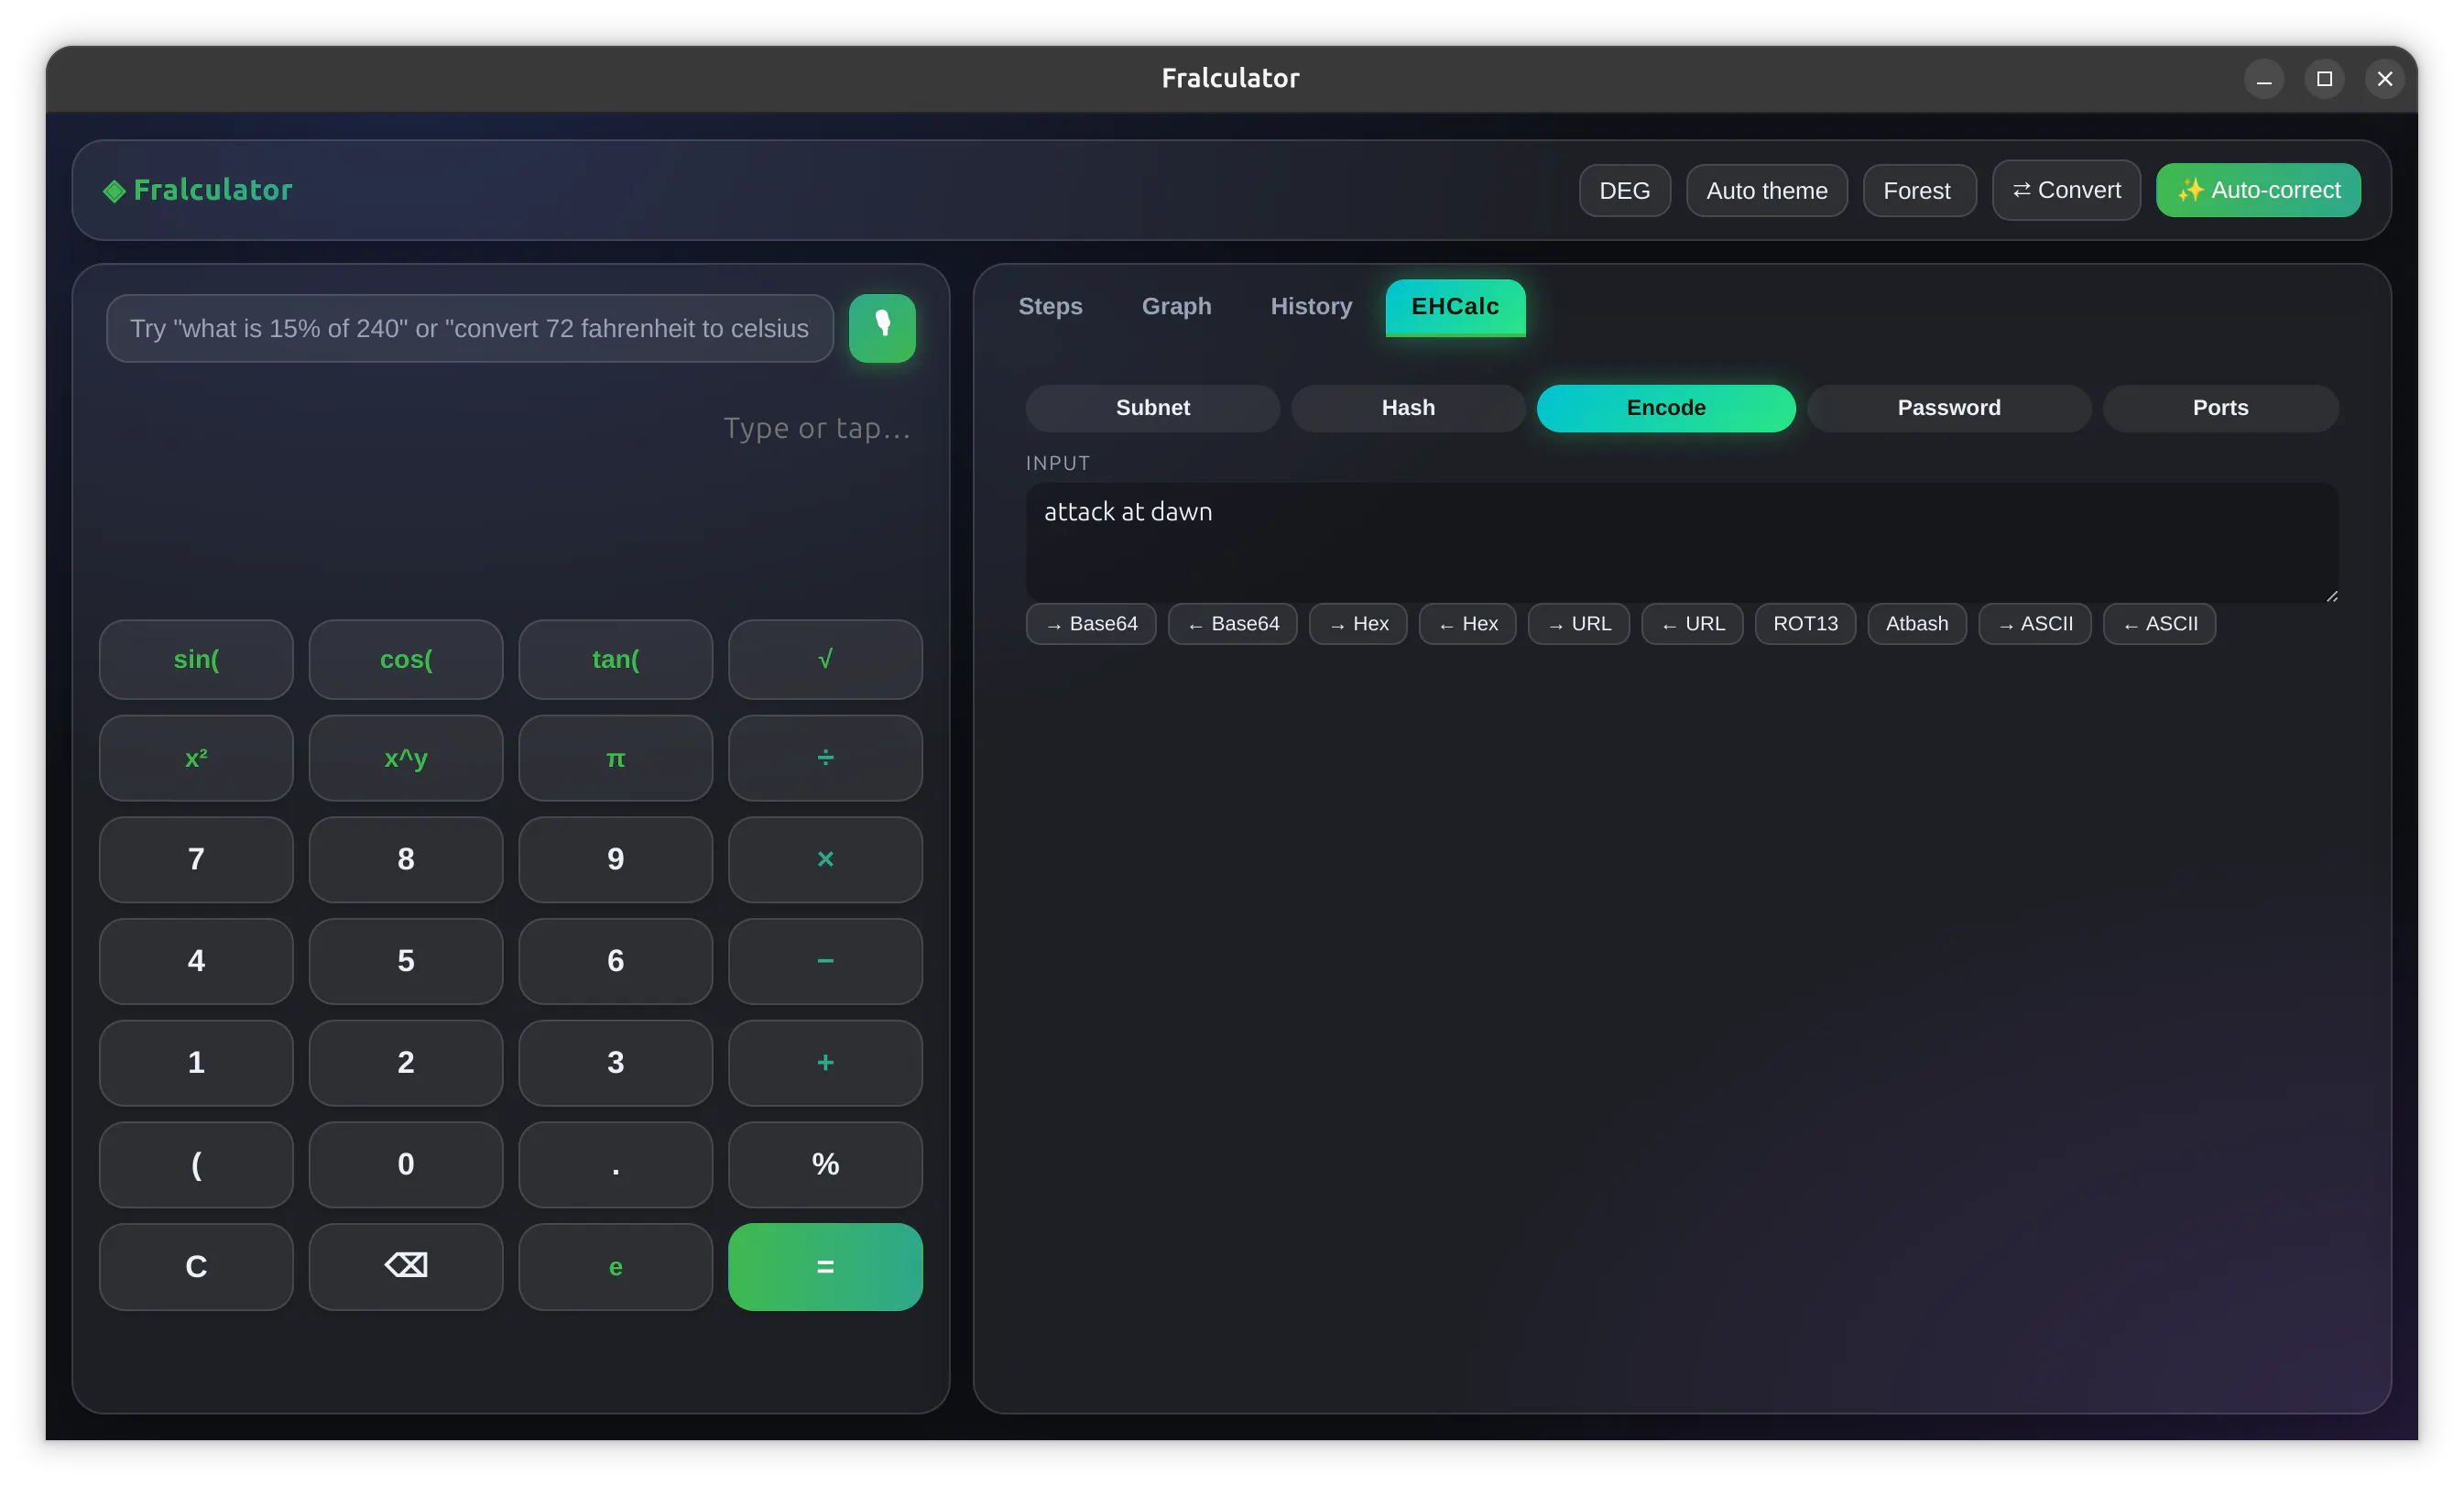Click the x^y power key
Viewport: 2464px width, 1486px height.
[406, 758]
